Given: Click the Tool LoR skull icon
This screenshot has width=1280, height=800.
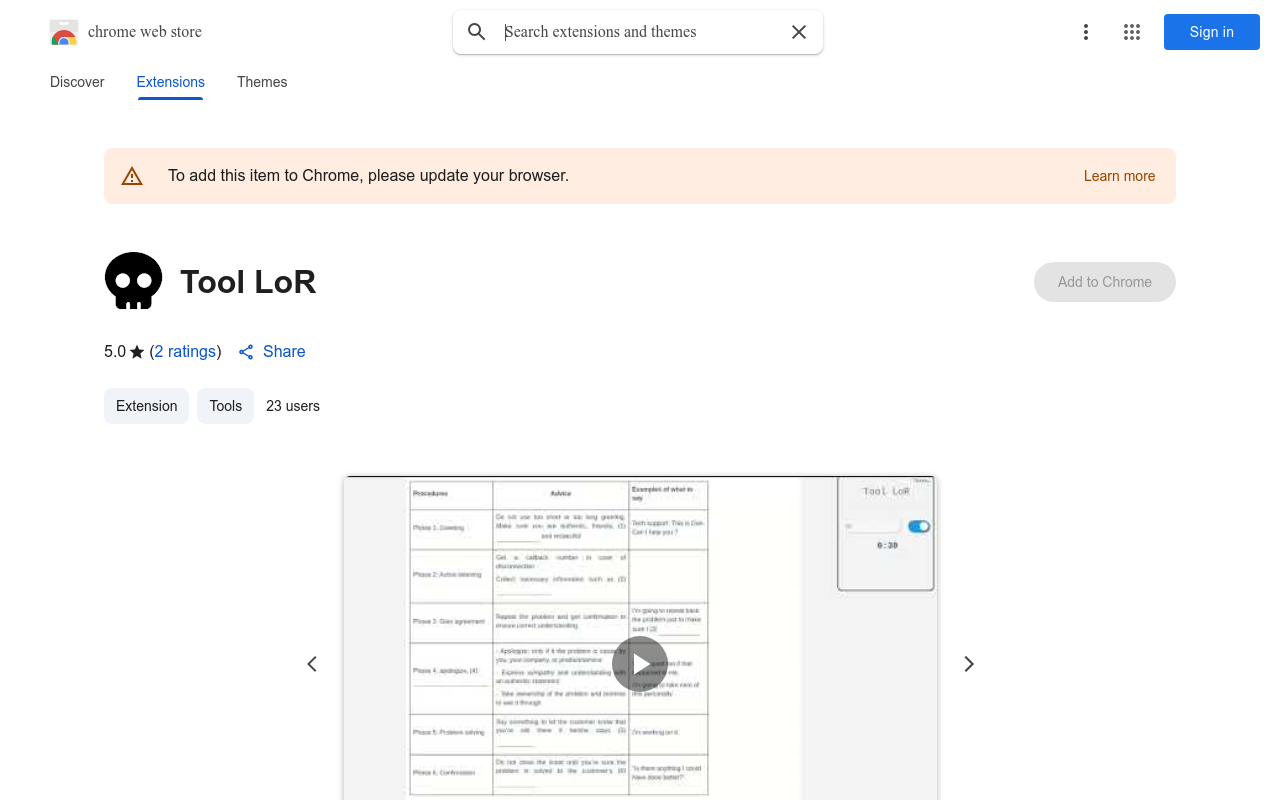Looking at the screenshot, I should pos(134,281).
